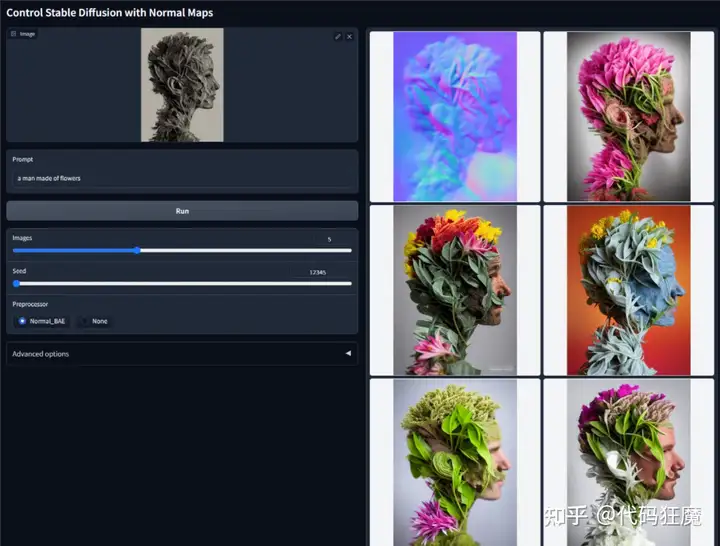Open the green leaves and moss head thumbnail

(455, 462)
